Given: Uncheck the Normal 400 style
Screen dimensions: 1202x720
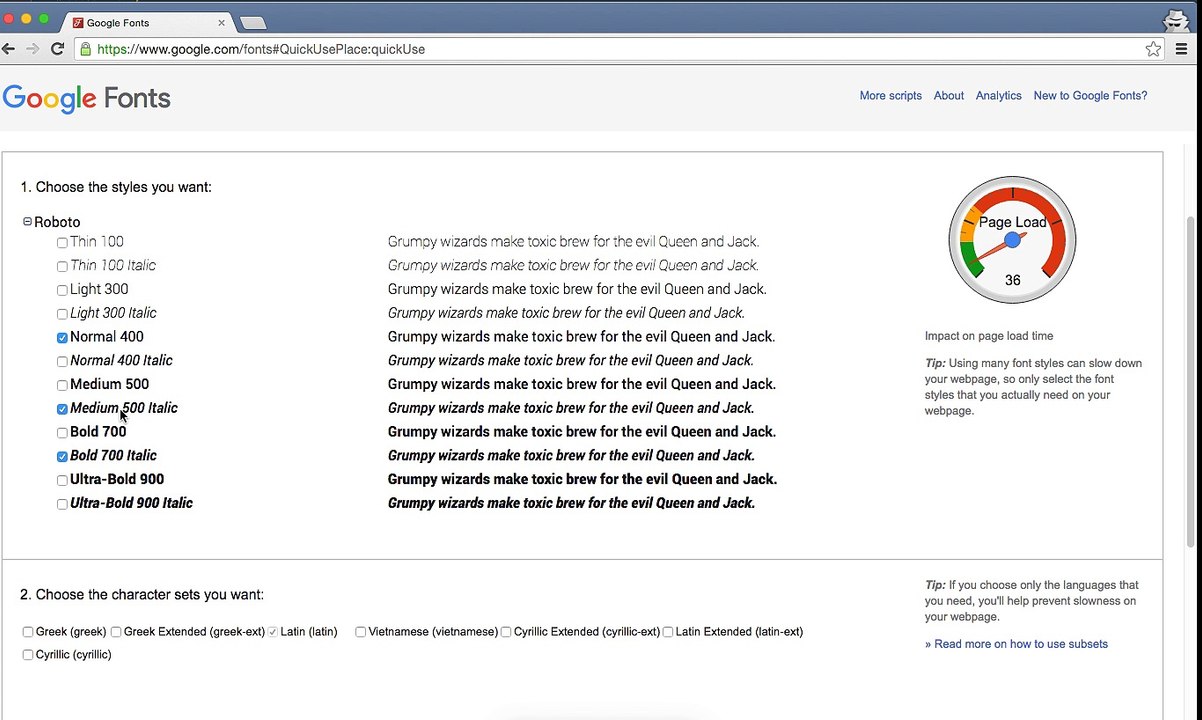Looking at the screenshot, I should [x=62, y=338].
